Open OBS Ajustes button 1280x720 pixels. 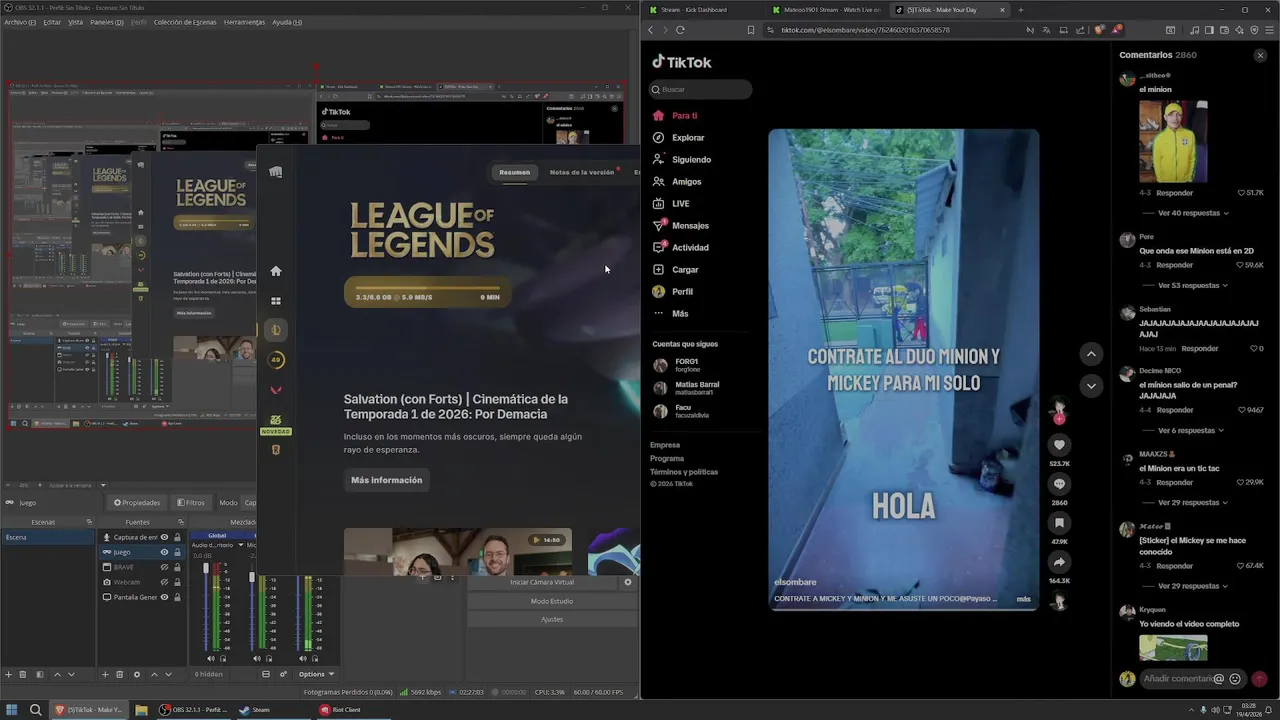click(552, 619)
